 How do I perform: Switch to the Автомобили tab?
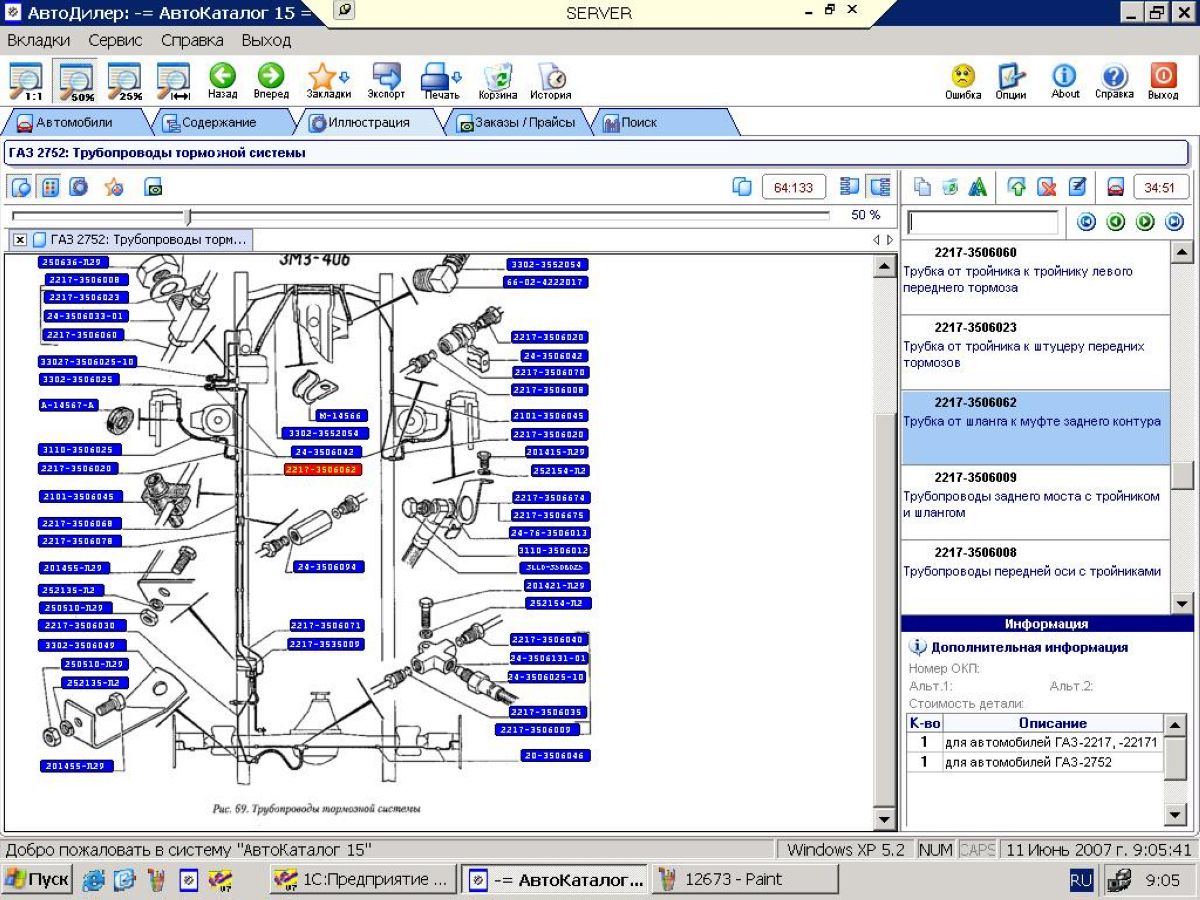click(x=74, y=123)
